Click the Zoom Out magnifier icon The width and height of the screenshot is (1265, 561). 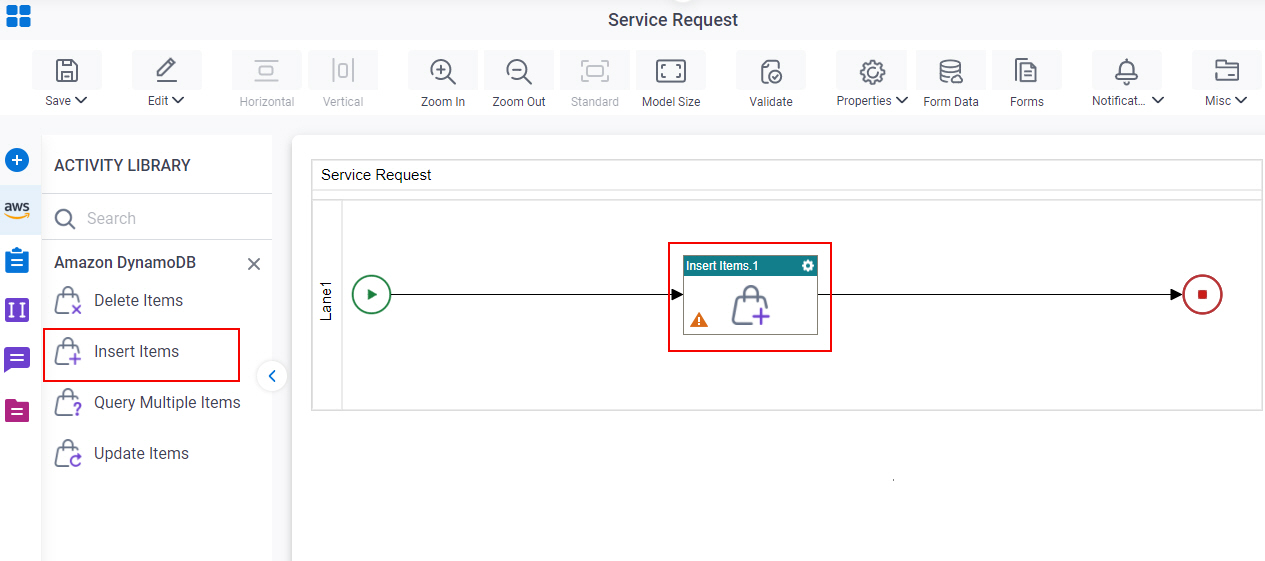[518, 71]
